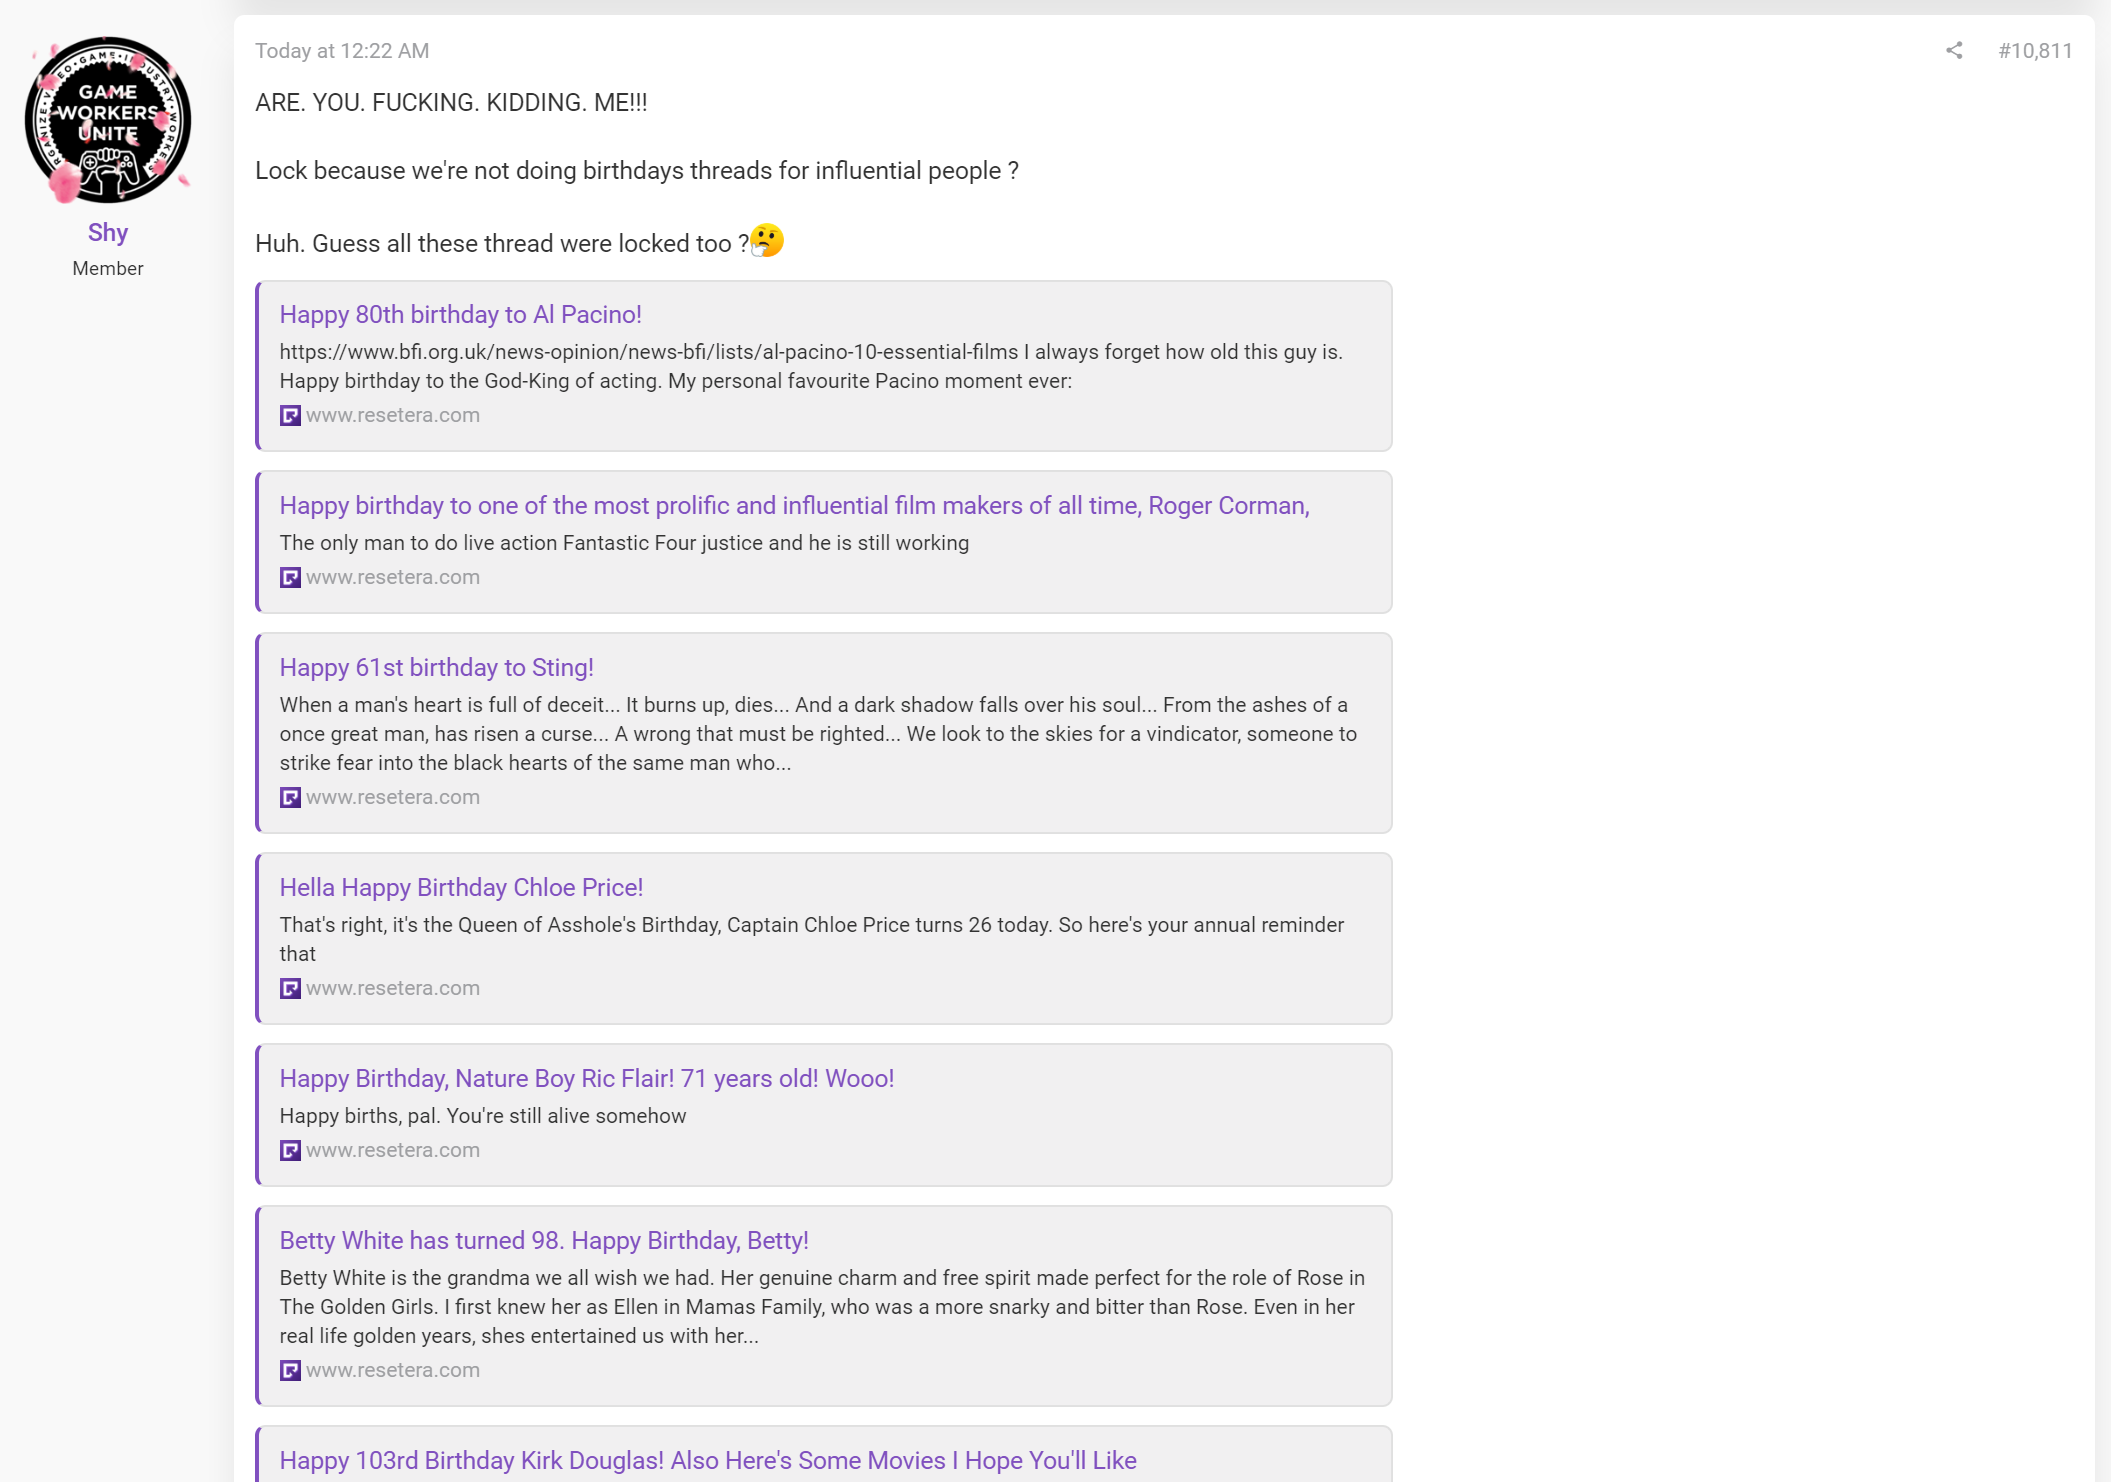Click www.resetera.com under the Roger Corman thread
This screenshot has height=1482, width=2111.
tap(393, 577)
